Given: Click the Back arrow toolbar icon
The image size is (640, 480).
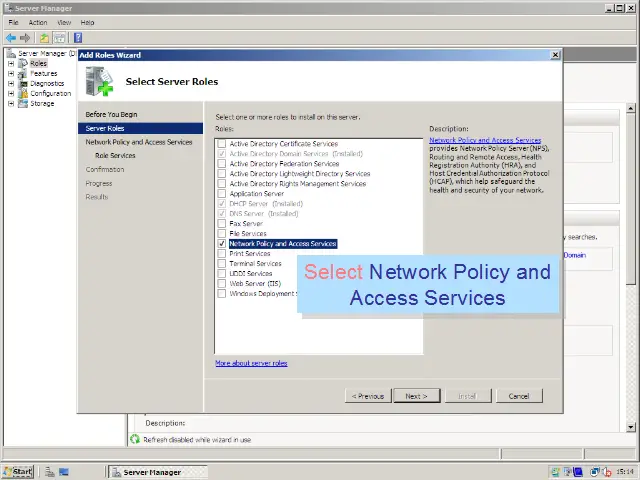Looking at the screenshot, I should 10,38.
